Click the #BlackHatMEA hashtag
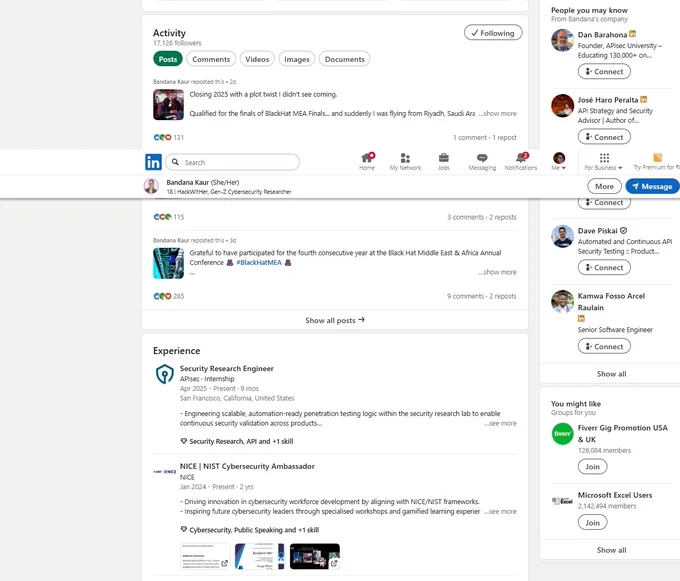The height and width of the screenshot is (581, 680). click(259, 263)
